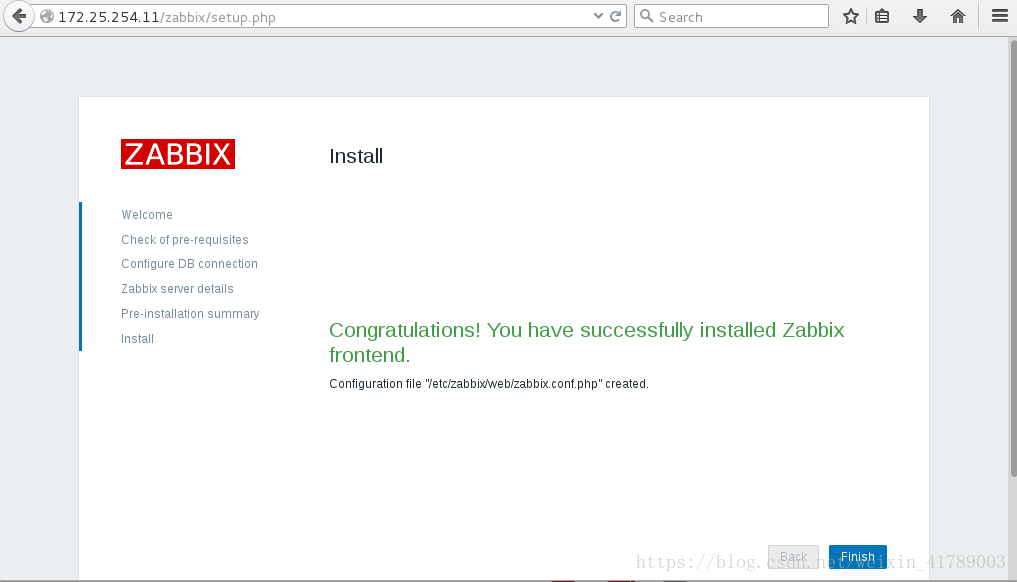Focus the browser Search field
The height and width of the screenshot is (582, 1017).
731,16
